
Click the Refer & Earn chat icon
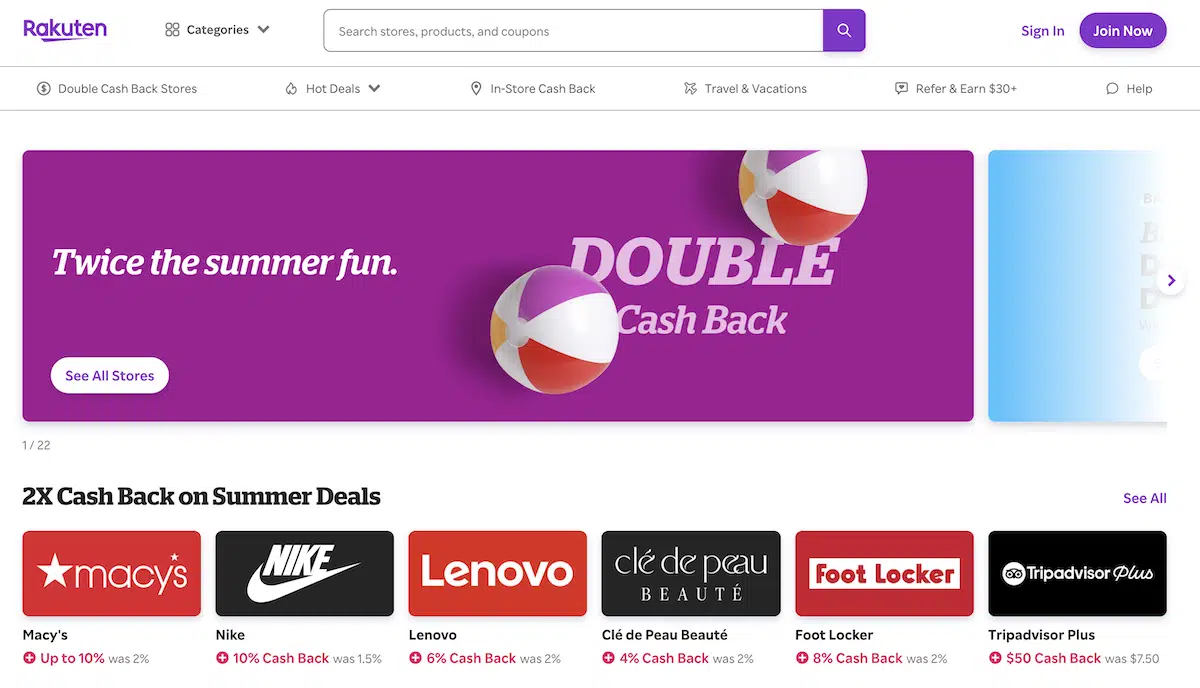click(x=901, y=88)
